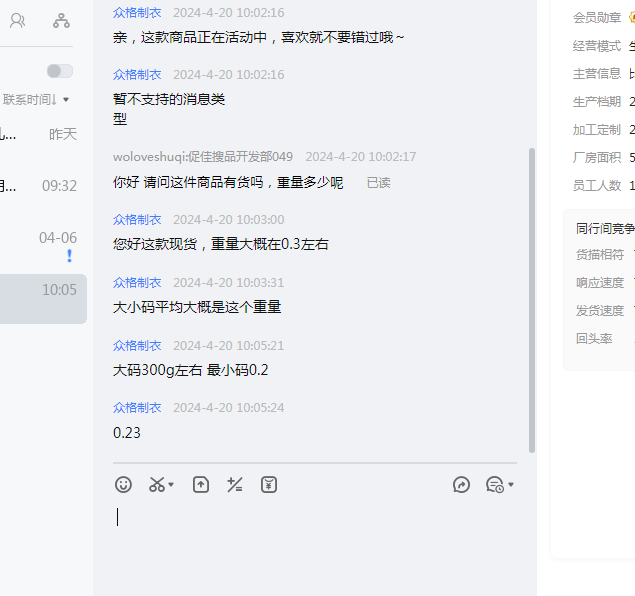Toggle the switch above contact list
635x596 pixels.
click(x=60, y=71)
